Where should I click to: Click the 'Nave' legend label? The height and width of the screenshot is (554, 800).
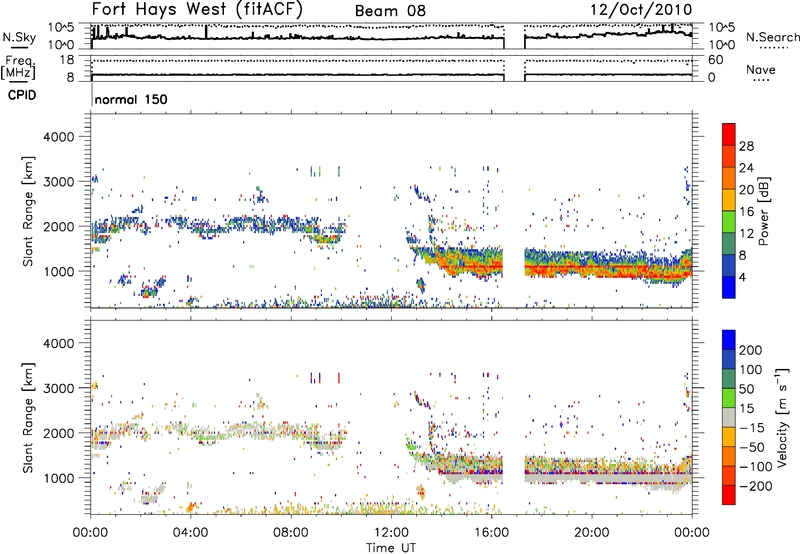[x=761, y=69]
